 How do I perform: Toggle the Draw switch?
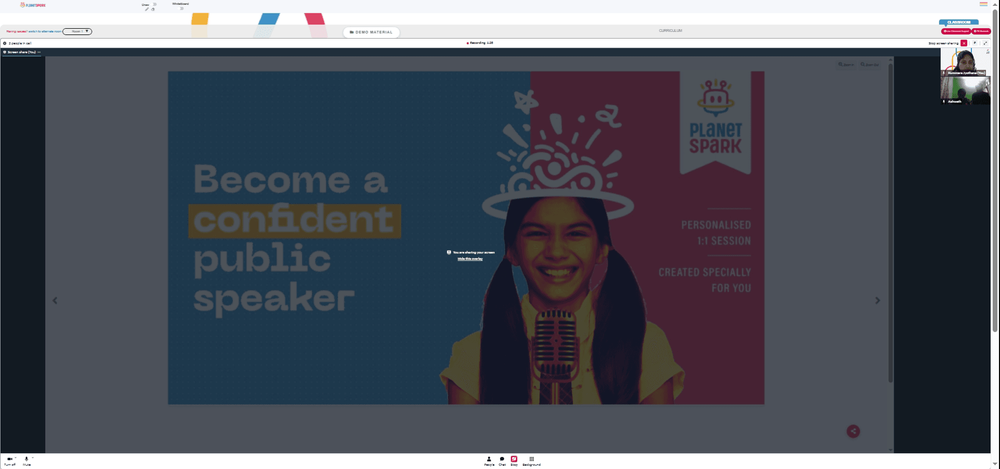(x=154, y=4)
